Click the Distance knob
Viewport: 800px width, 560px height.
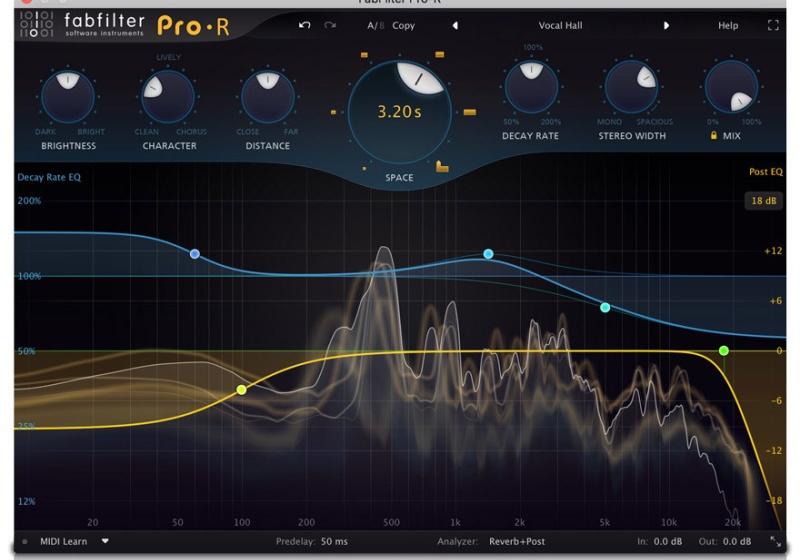268,97
